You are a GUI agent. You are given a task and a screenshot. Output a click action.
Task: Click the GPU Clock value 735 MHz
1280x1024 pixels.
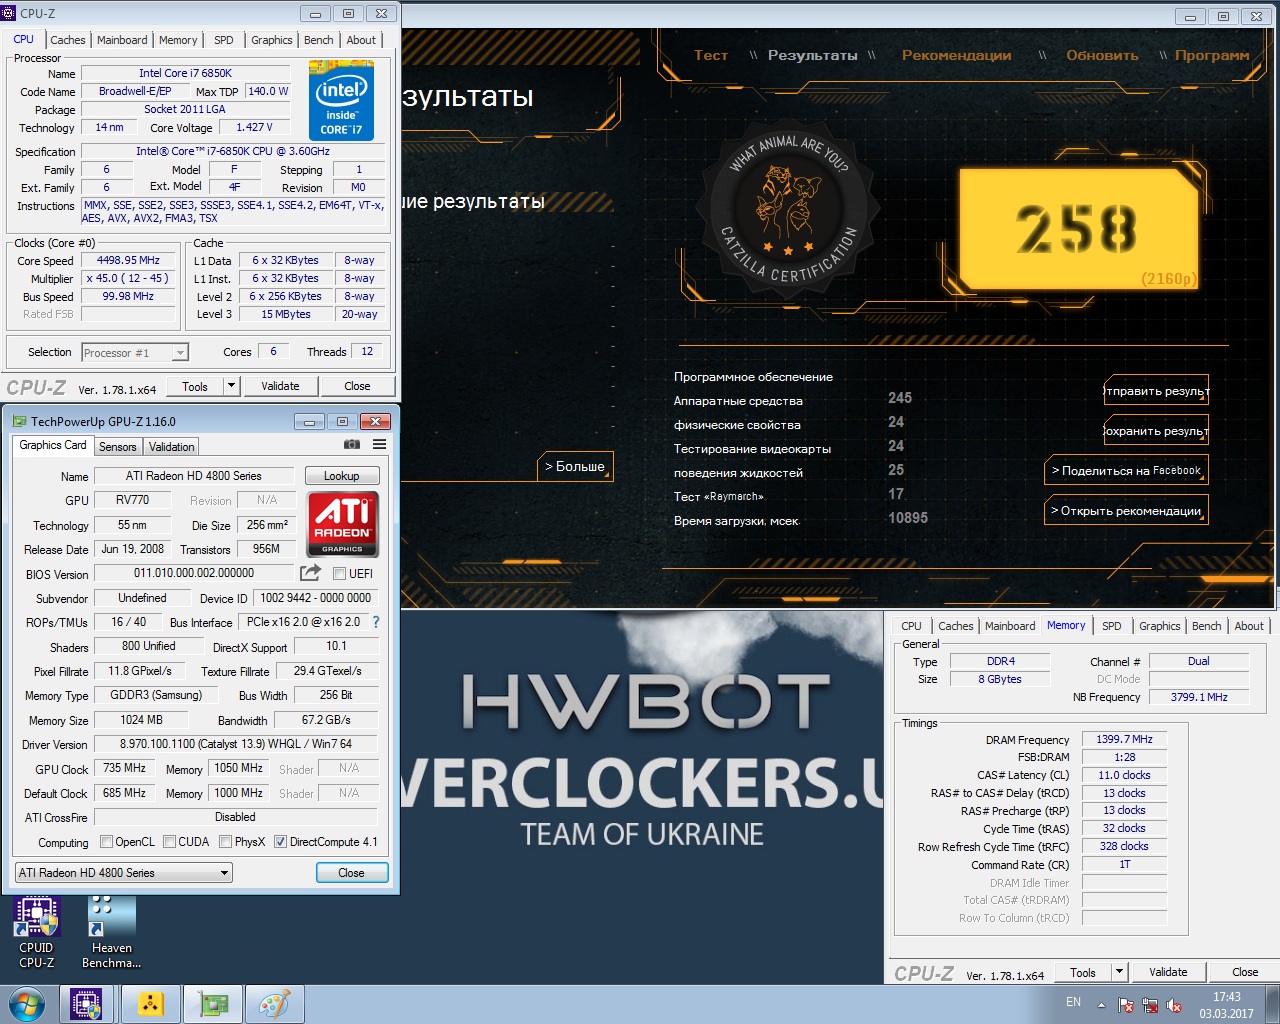coord(124,768)
